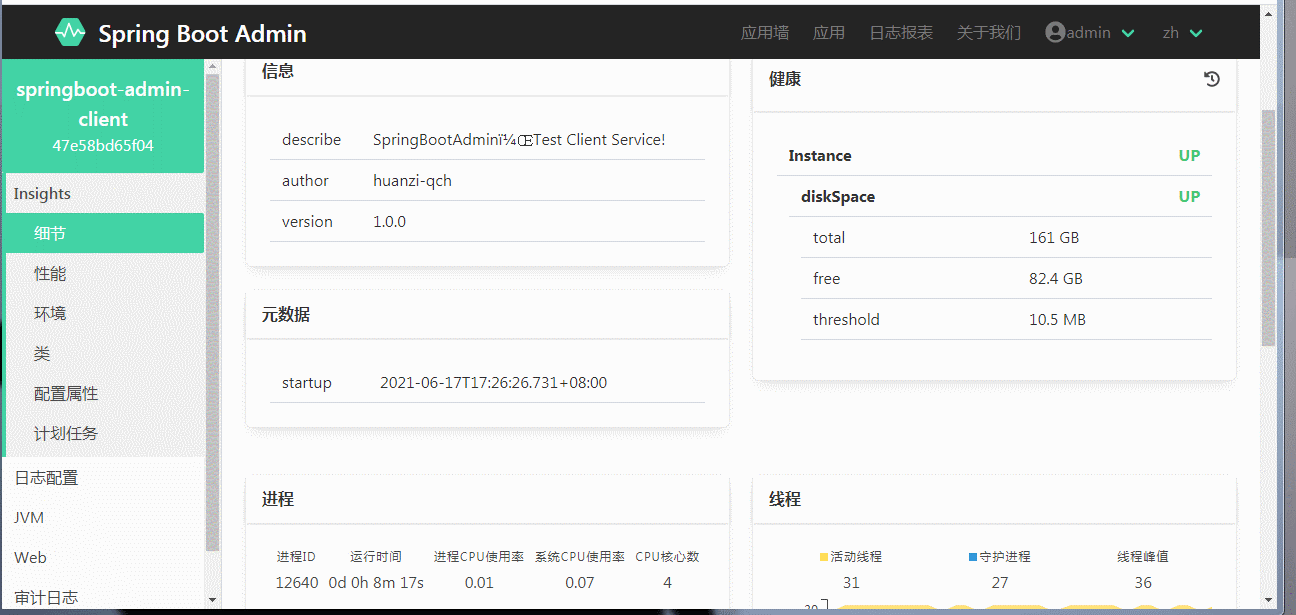Click the 健康 panel header title

click(x=785, y=79)
